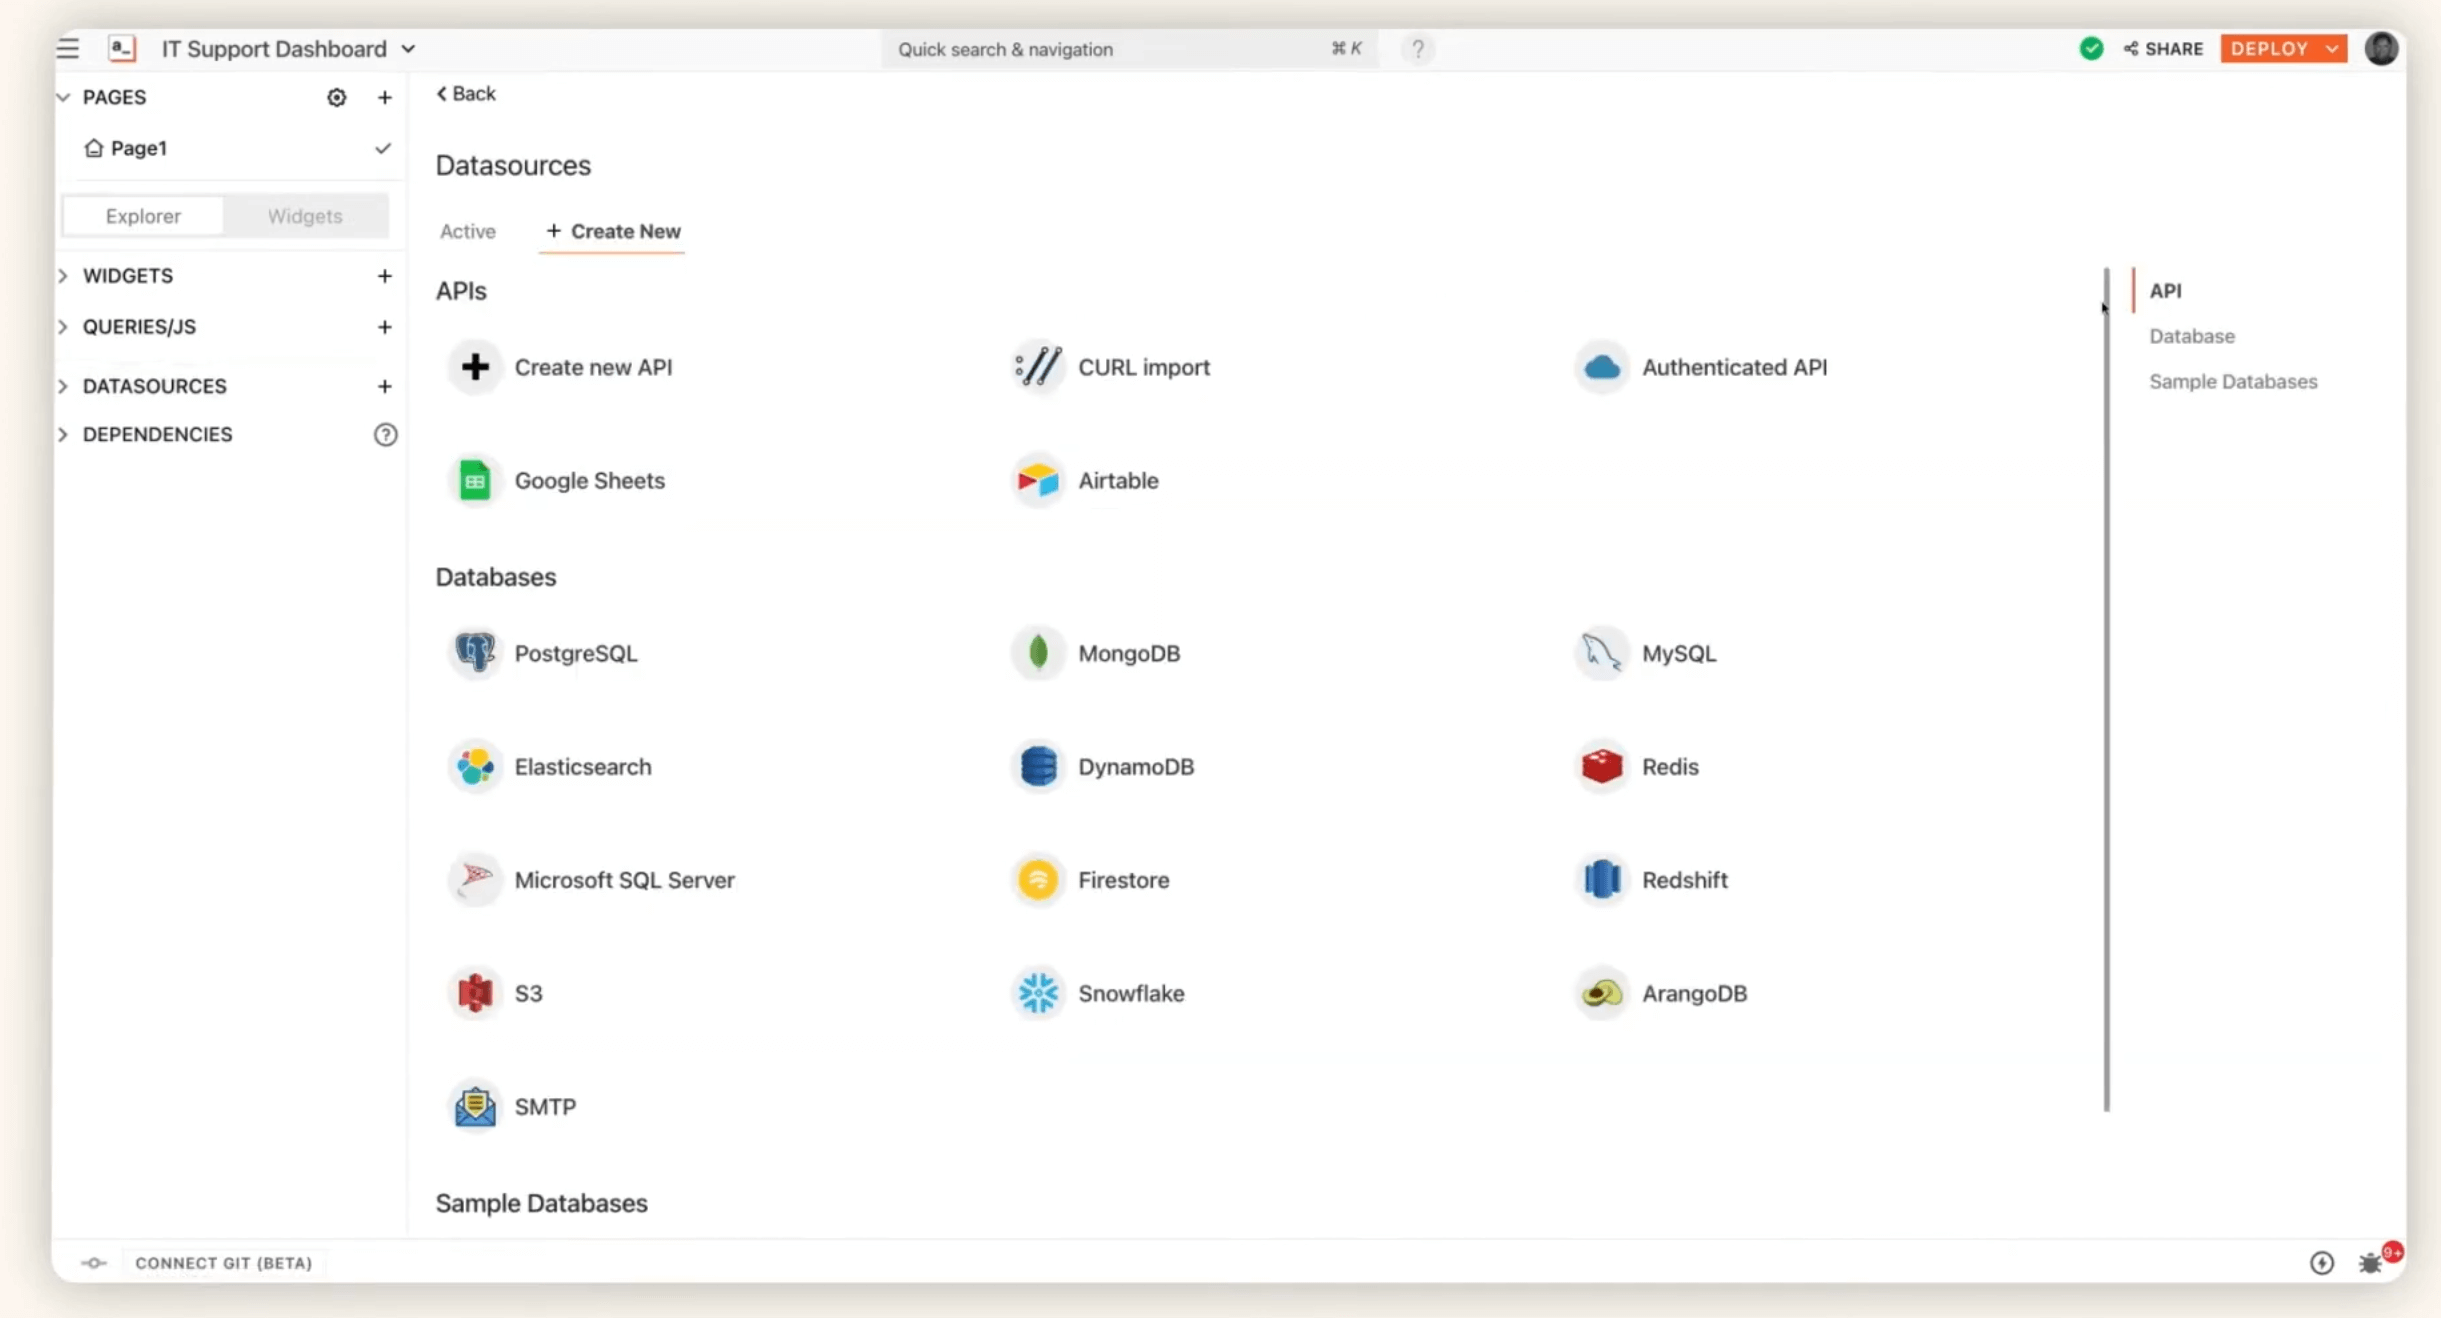Open the DEPLOY button dropdown arrow
Image resolution: width=2441 pixels, height=1318 pixels.
(2332, 49)
